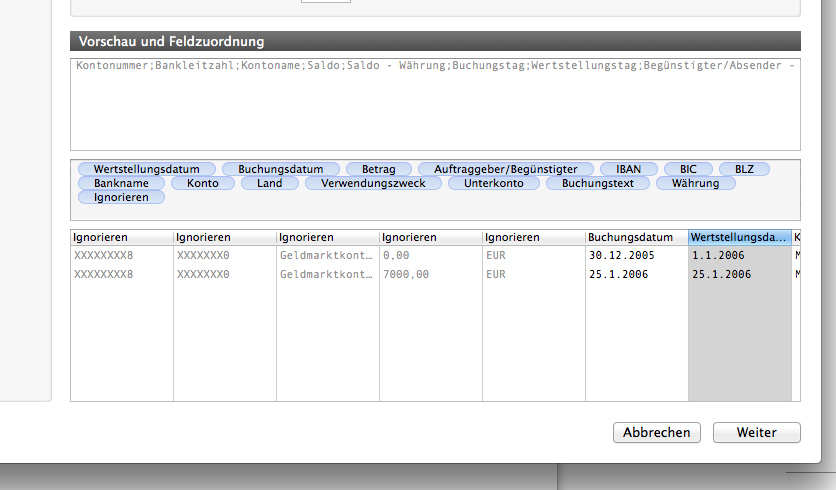The height and width of the screenshot is (490, 836).
Task: Select the IBAN field tag
Action: [628, 169]
